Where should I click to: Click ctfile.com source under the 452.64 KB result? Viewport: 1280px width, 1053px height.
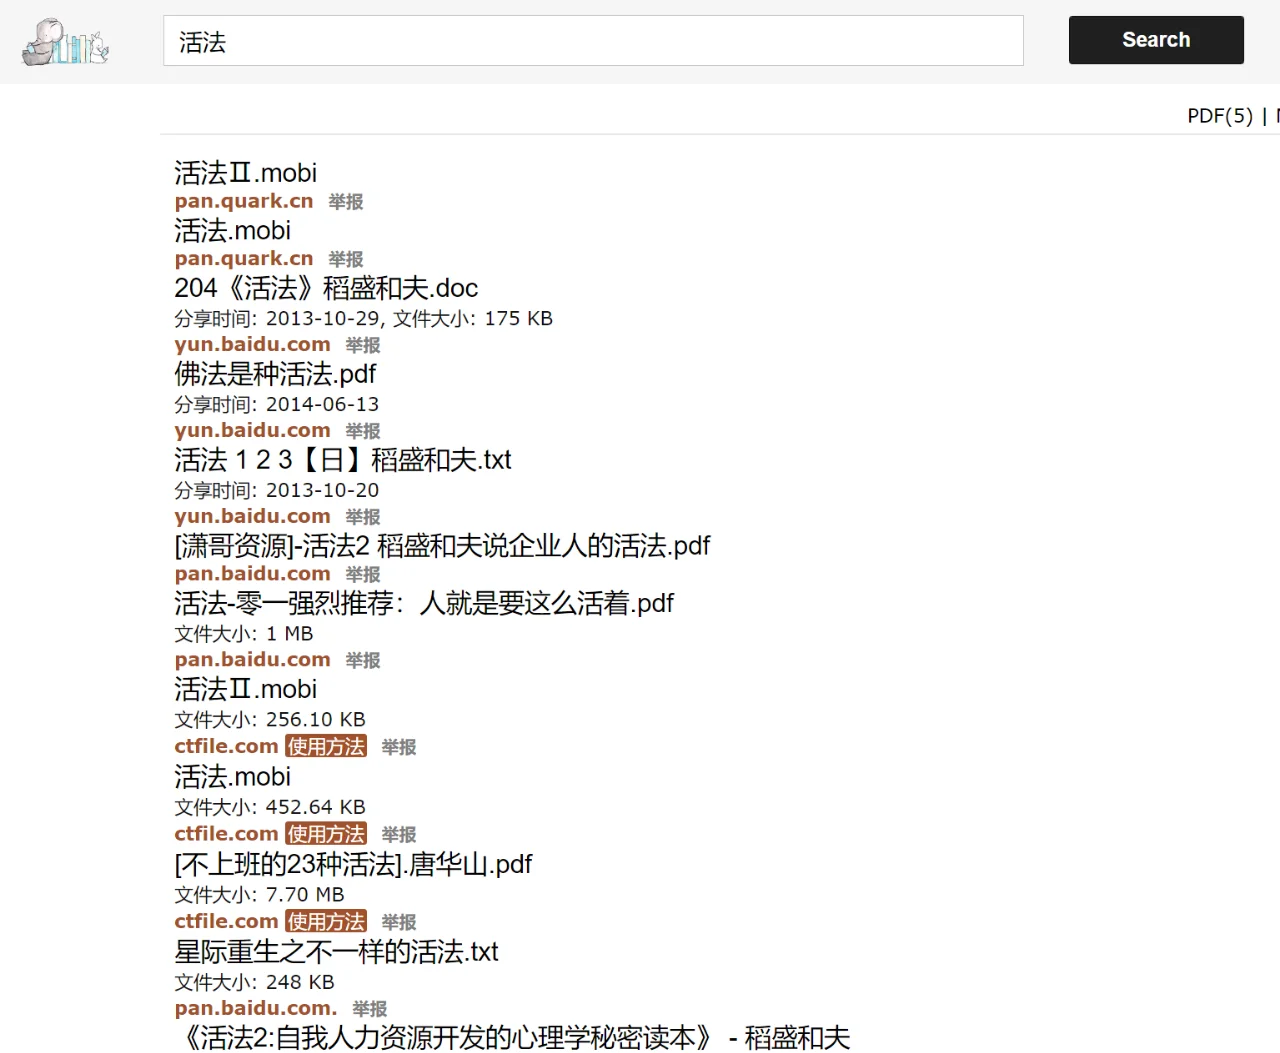coord(226,834)
